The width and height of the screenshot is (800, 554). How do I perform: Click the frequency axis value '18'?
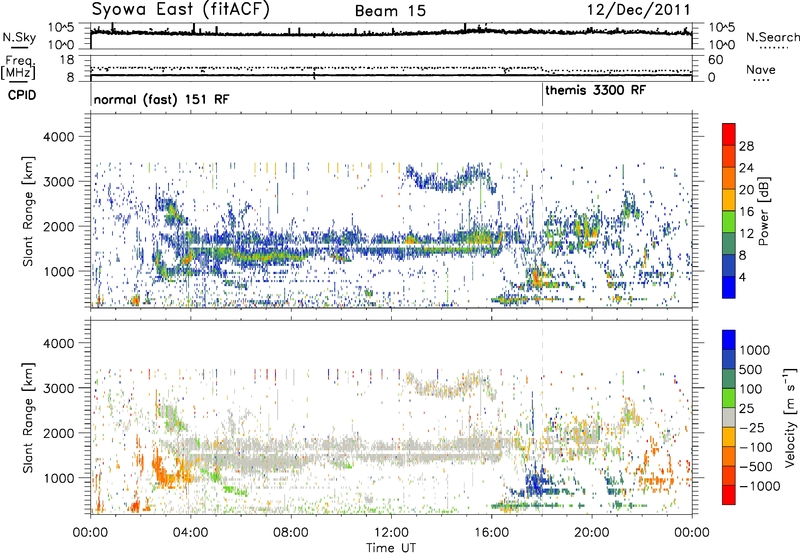pyautogui.click(x=67, y=60)
